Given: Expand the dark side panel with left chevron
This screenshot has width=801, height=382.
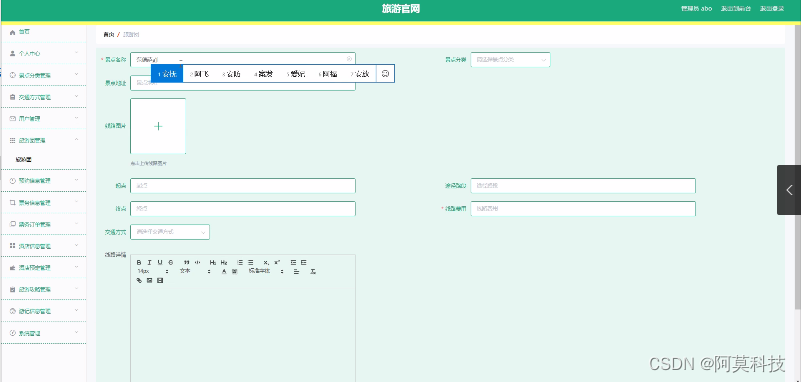Looking at the screenshot, I should tap(789, 190).
